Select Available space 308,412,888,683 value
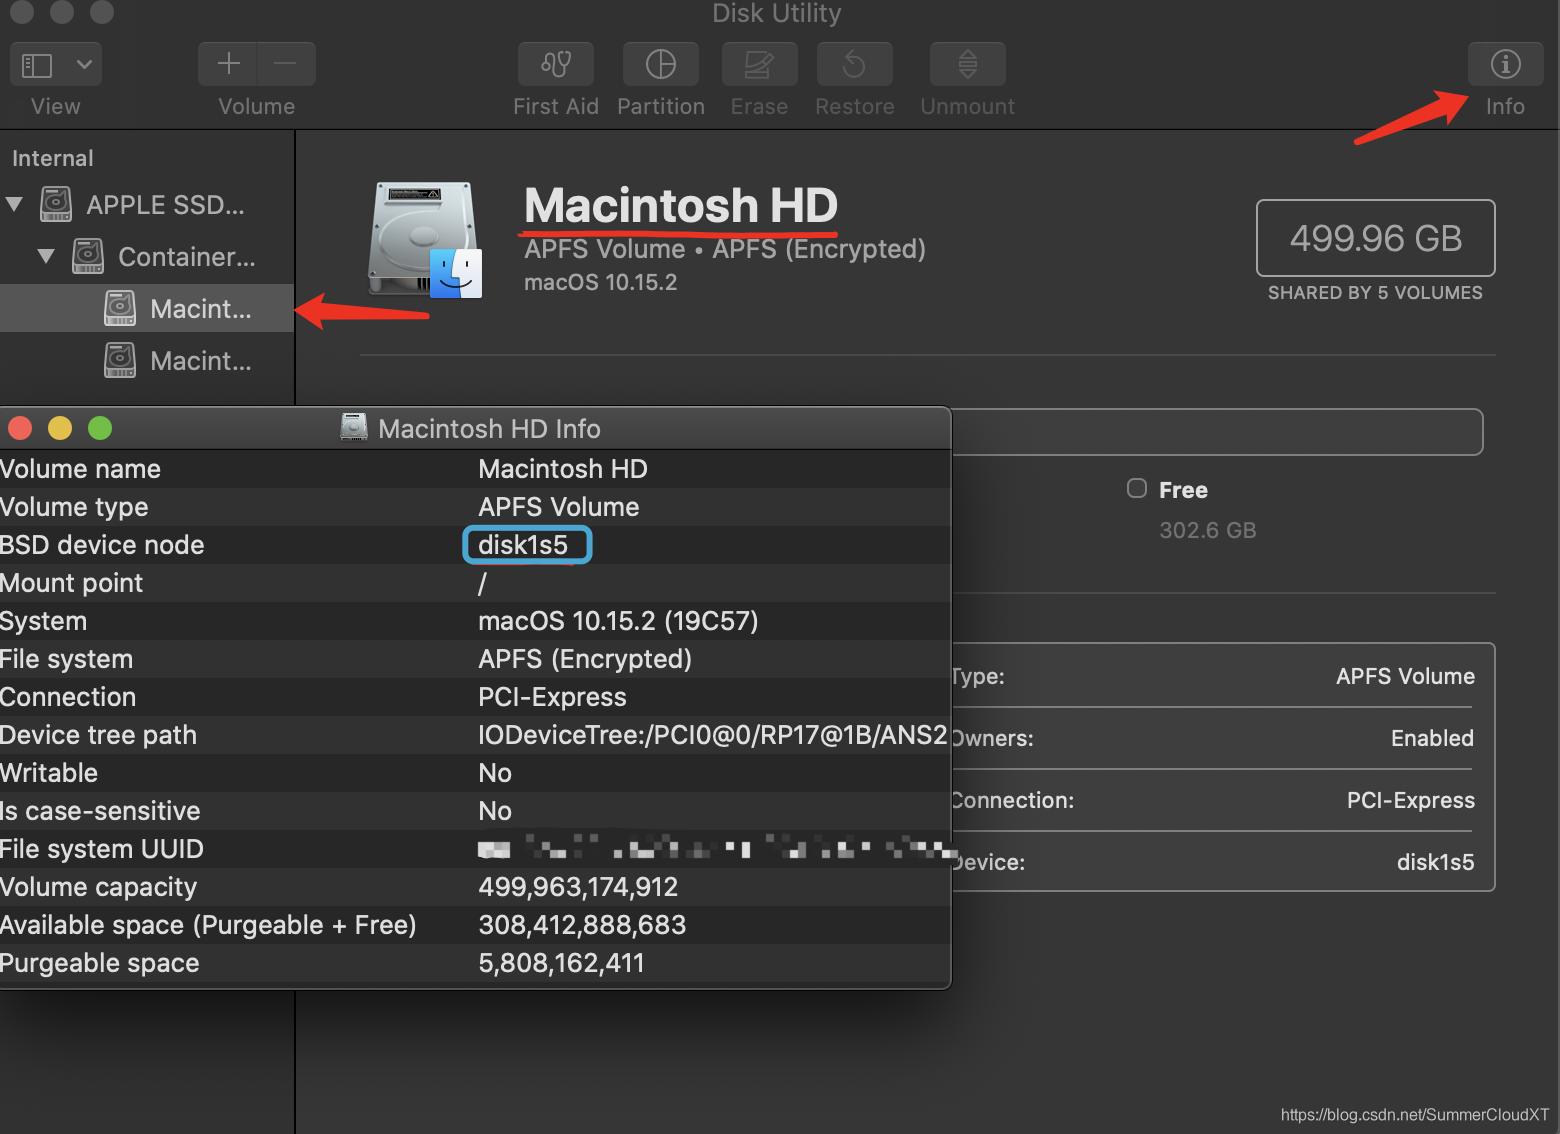Viewport: 1560px width, 1134px height. coord(582,925)
